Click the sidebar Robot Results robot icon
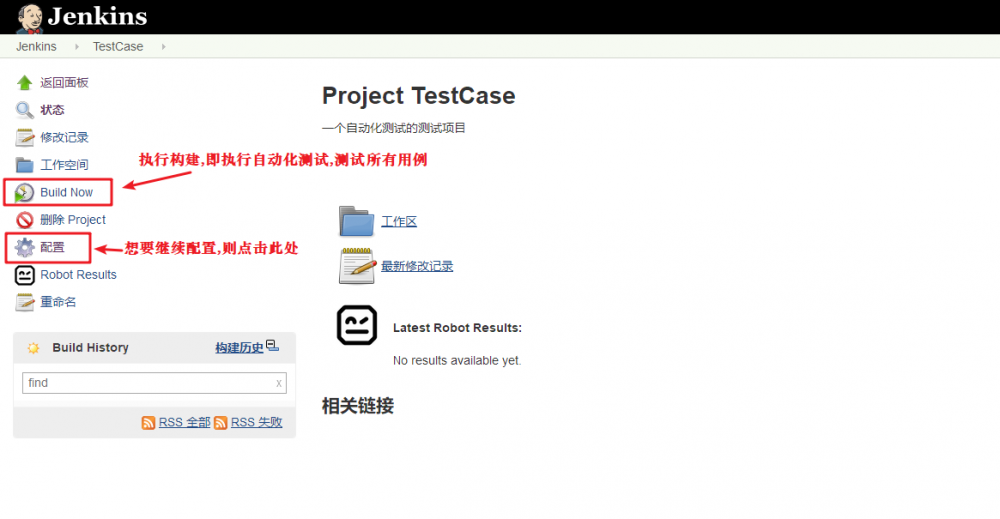The width and height of the screenshot is (1000, 519). 24,275
